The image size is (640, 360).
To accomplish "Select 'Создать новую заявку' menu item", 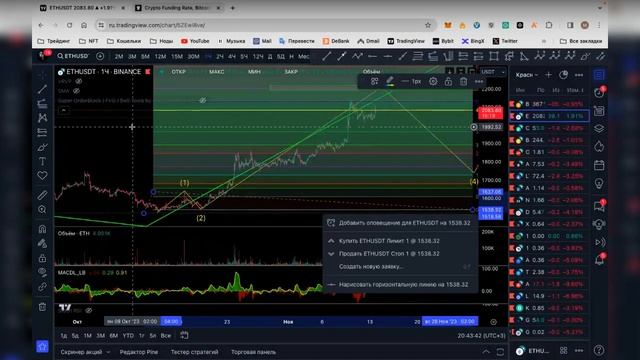I will tap(400, 267).
